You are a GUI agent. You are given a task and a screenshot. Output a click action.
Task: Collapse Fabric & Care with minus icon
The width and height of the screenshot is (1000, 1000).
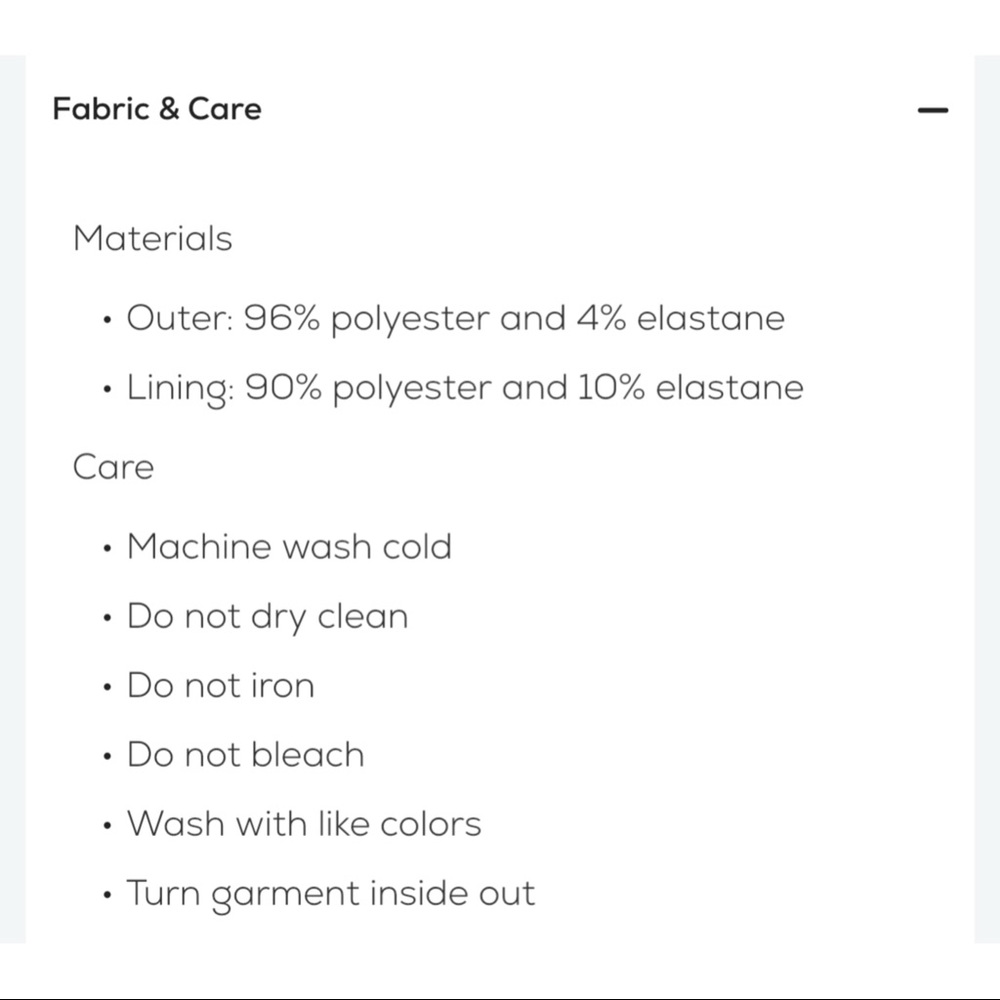point(932,110)
